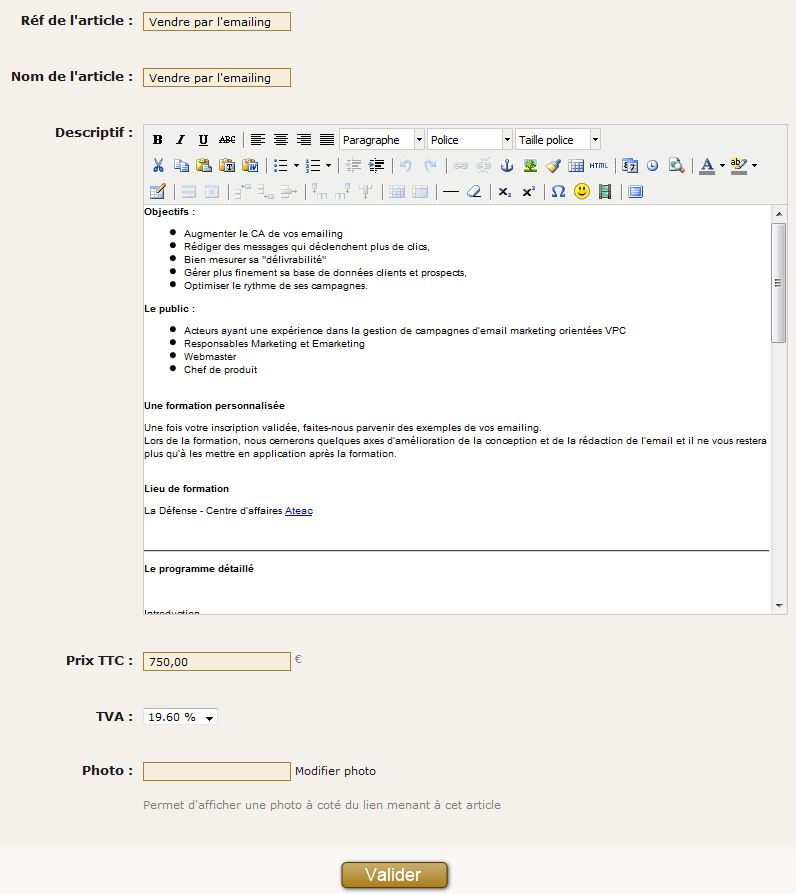Screen dimensions: 796x894
Task: Align text left
Action: click(x=258, y=140)
